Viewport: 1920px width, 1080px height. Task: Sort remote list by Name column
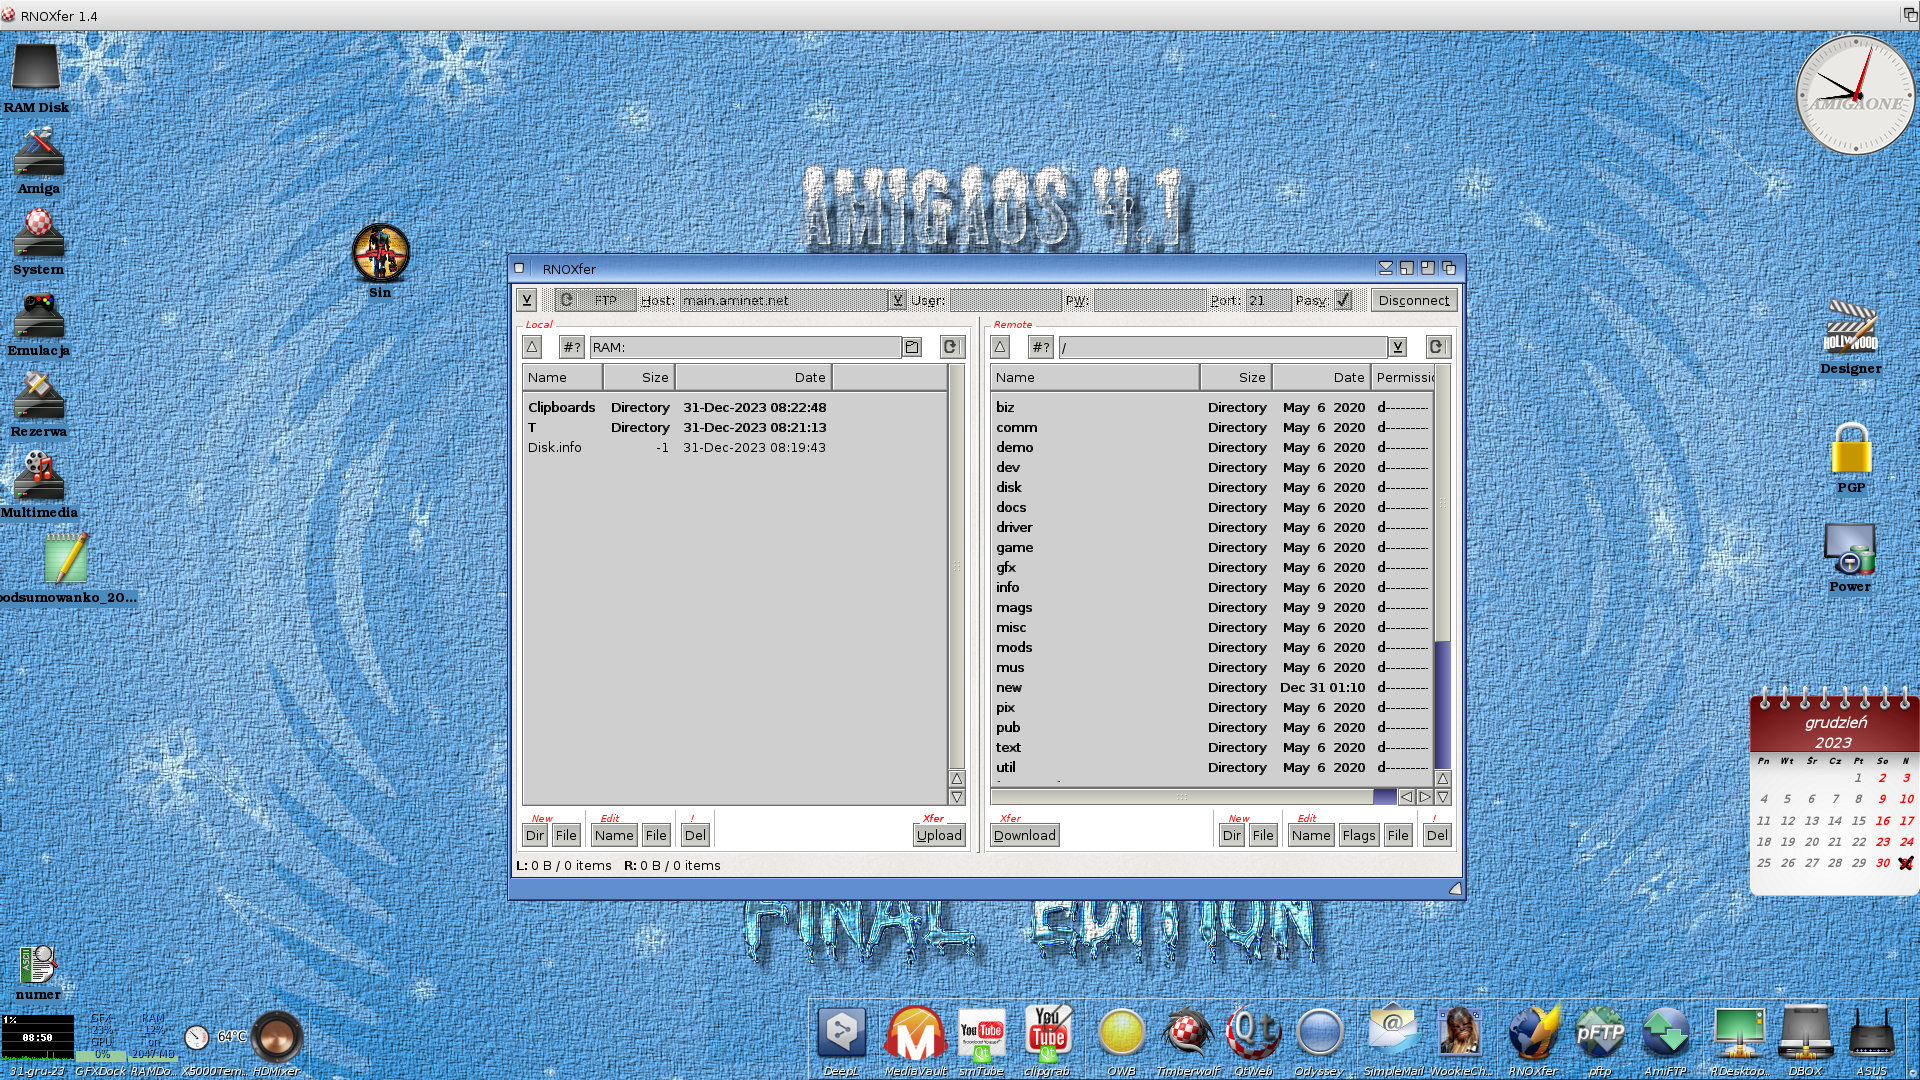1095,377
